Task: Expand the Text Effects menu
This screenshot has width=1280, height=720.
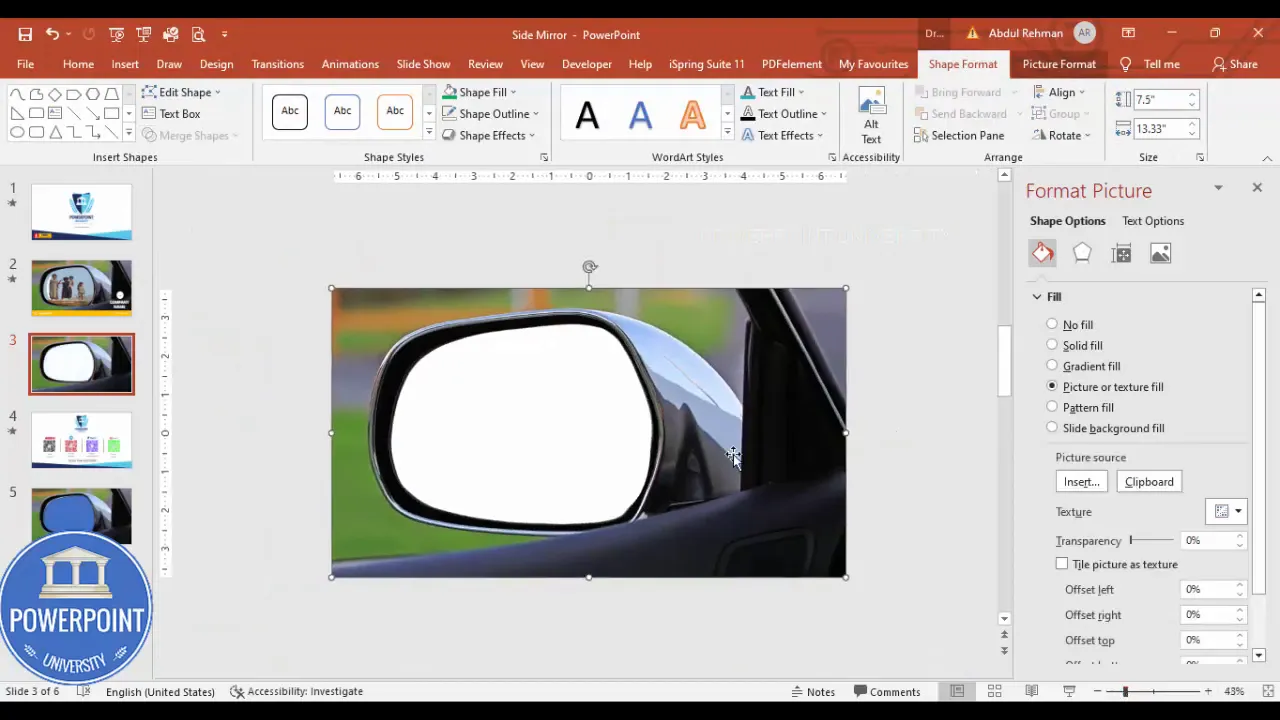Action: pos(782,135)
